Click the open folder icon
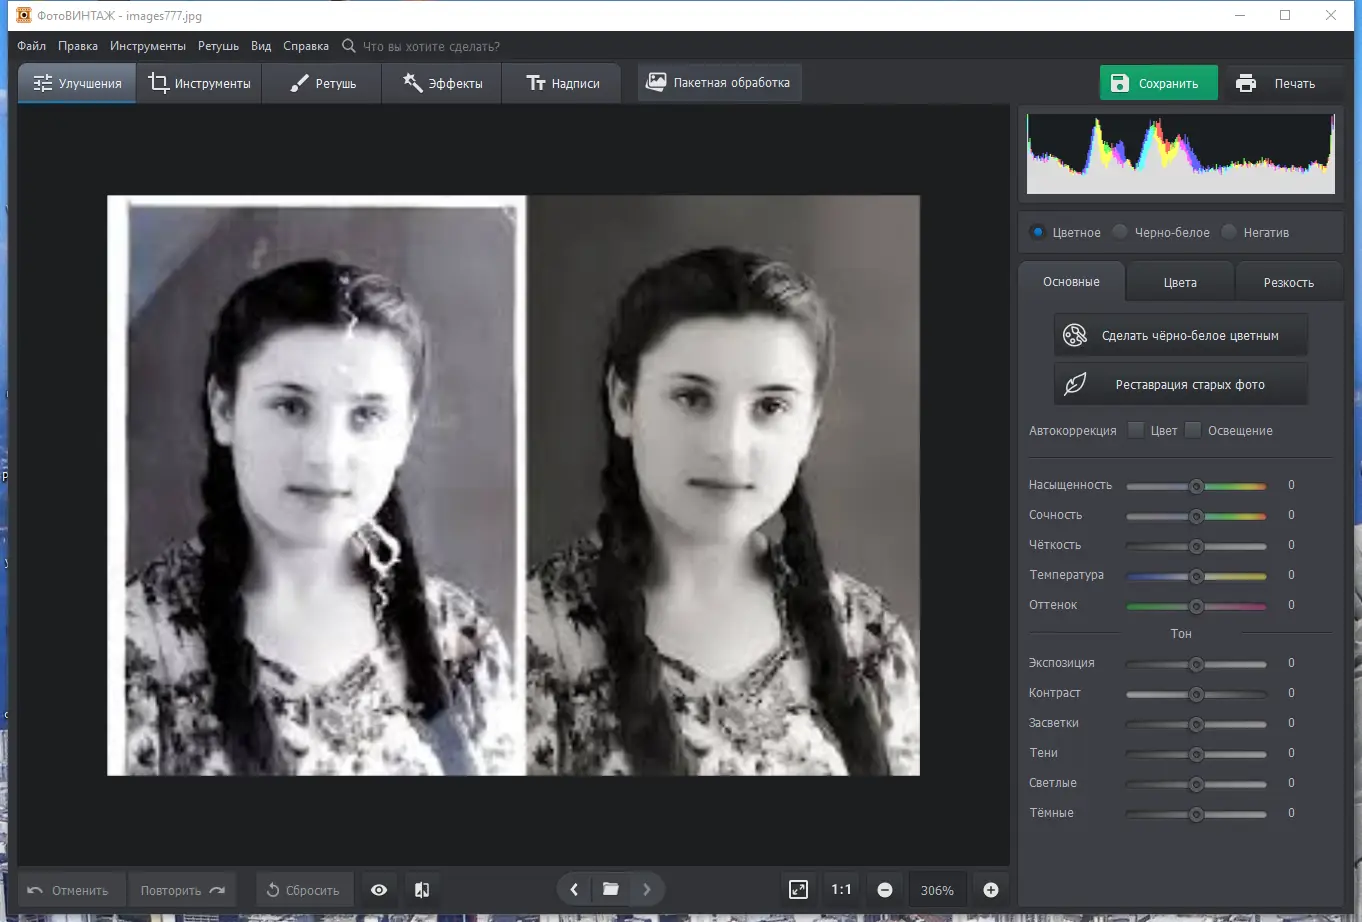The width and height of the screenshot is (1362, 922). click(610, 889)
